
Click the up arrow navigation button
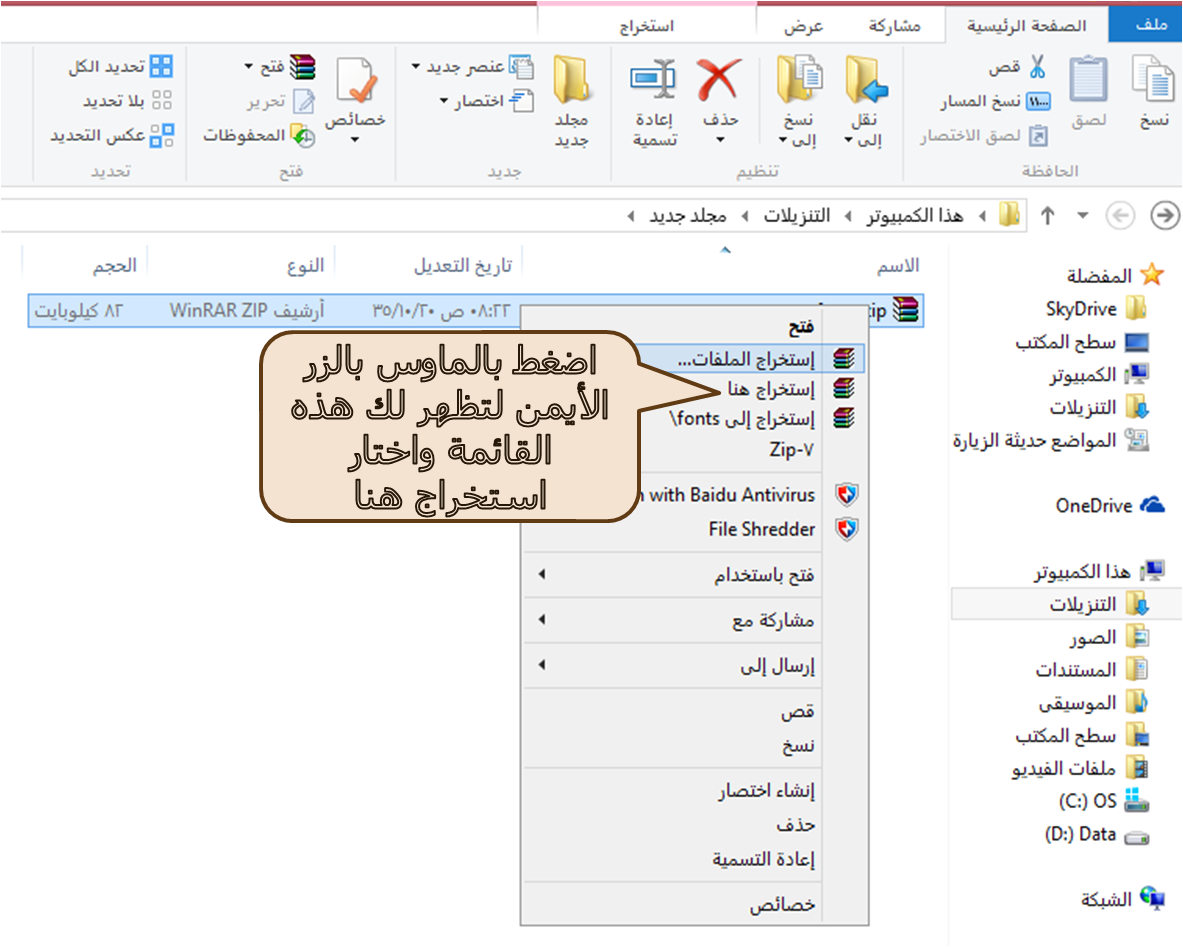pos(1048,215)
